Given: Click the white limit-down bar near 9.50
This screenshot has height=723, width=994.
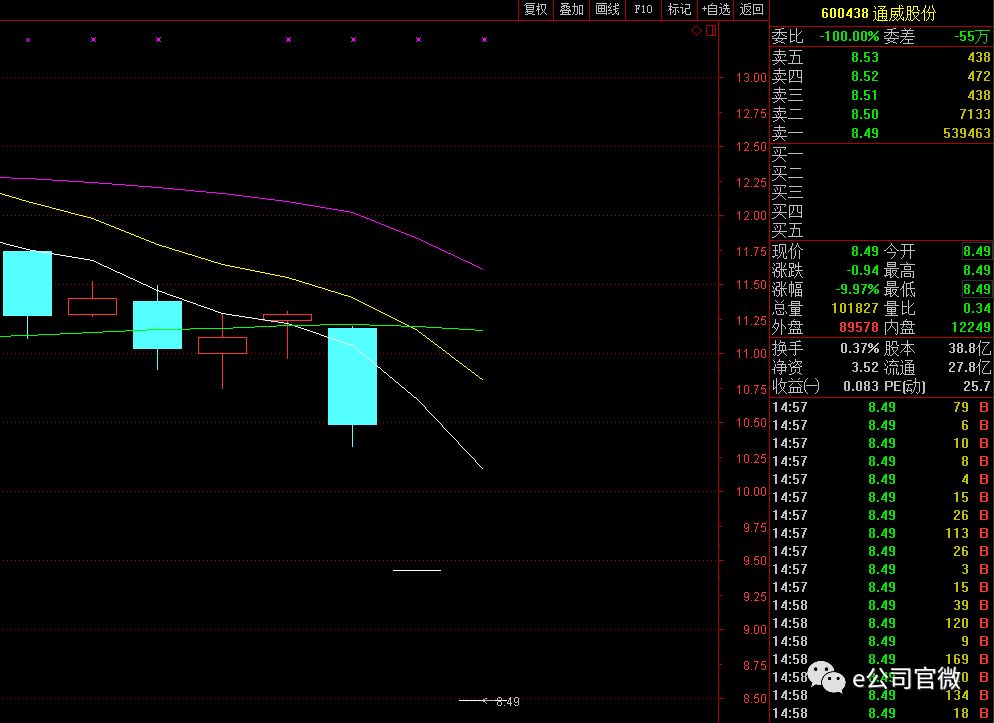Looking at the screenshot, I should (417, 570).
